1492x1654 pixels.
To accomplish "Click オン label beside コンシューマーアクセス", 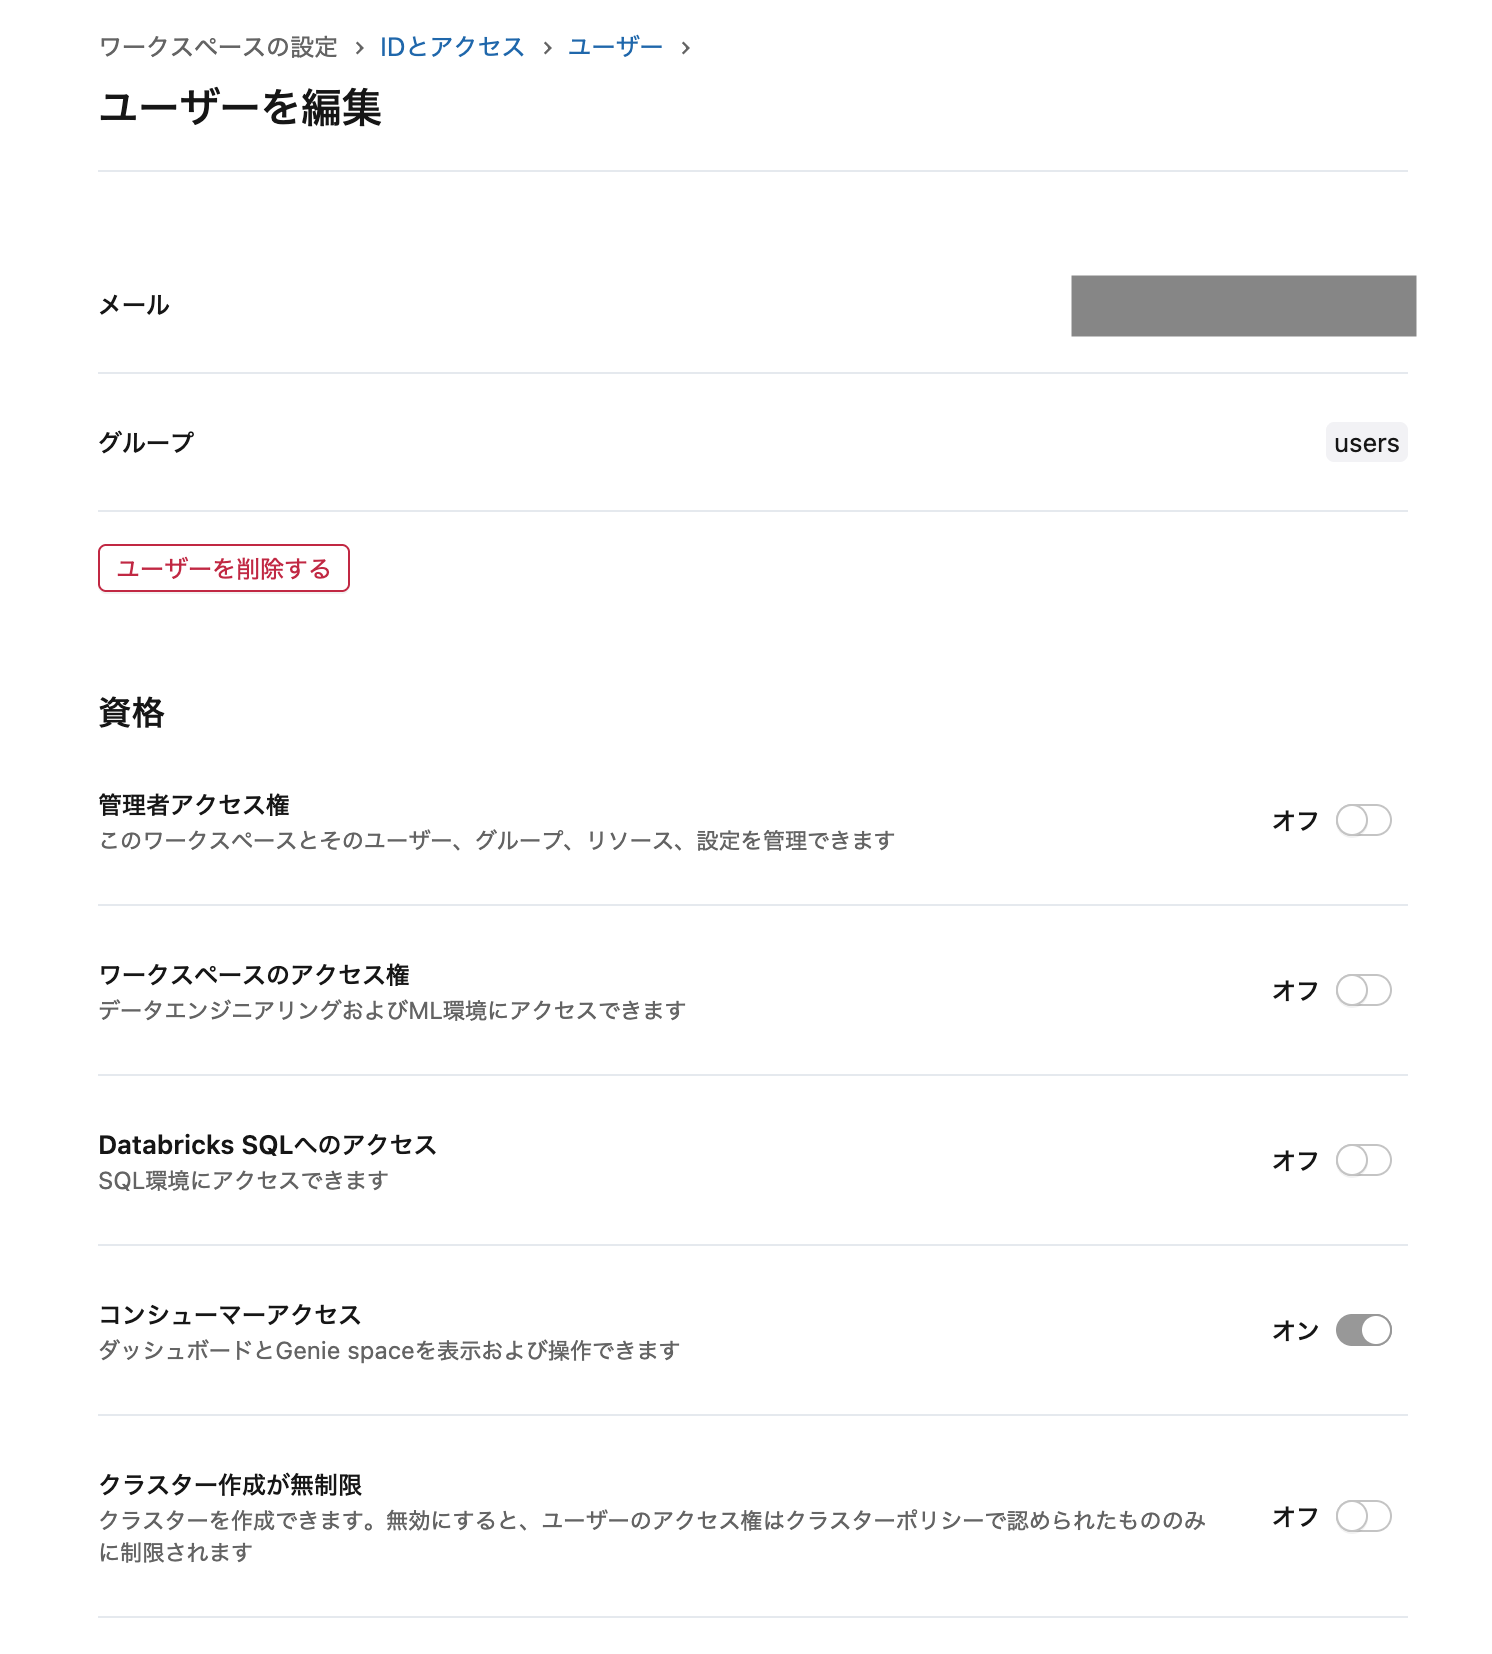I will [x=1295, y=1330].
